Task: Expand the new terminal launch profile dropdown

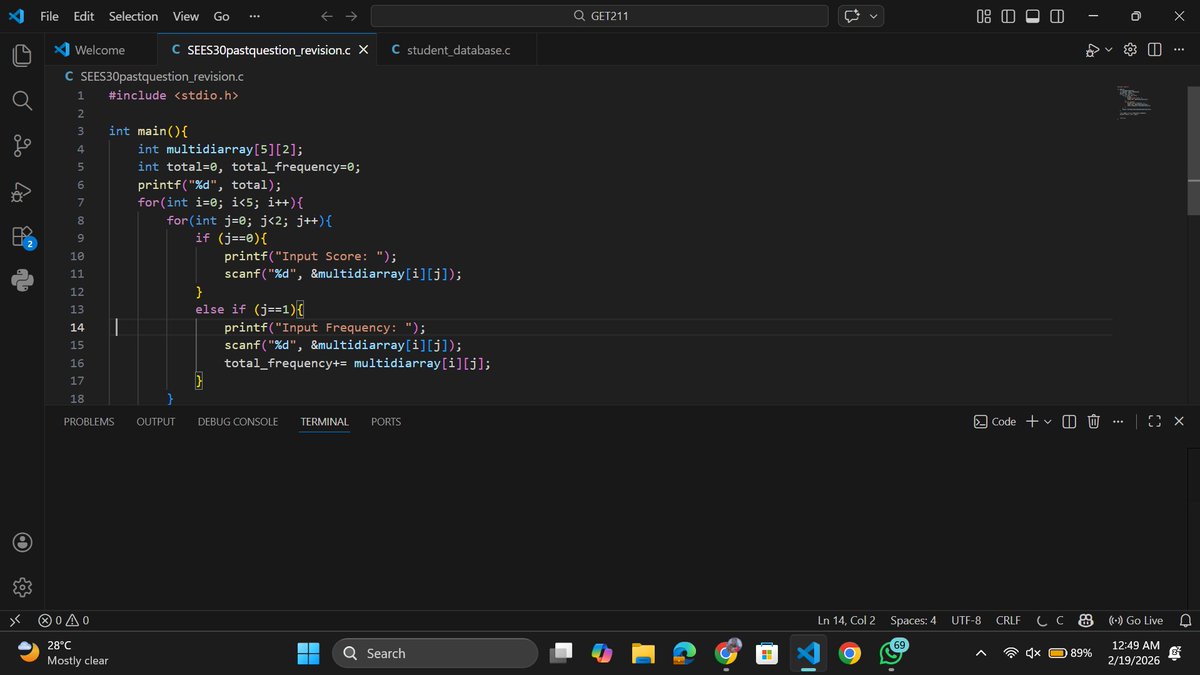Action: (1048, 422)
